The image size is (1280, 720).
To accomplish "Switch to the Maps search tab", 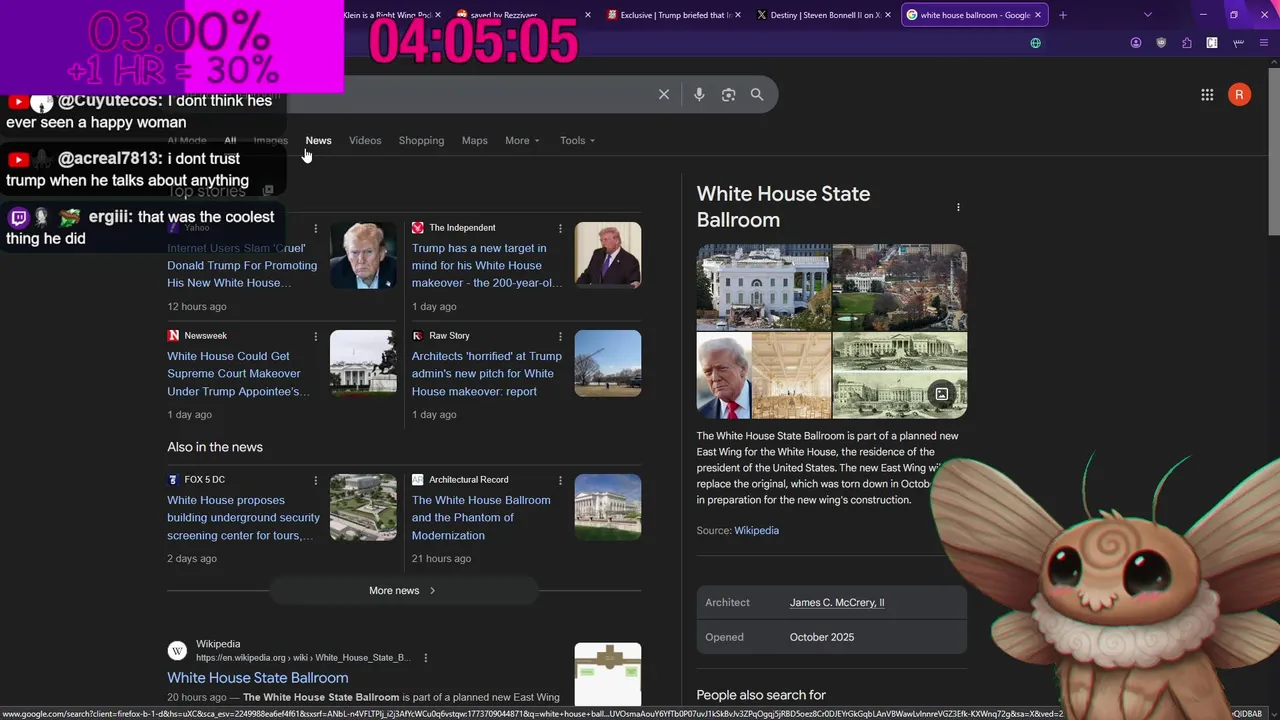I will 475,141.
